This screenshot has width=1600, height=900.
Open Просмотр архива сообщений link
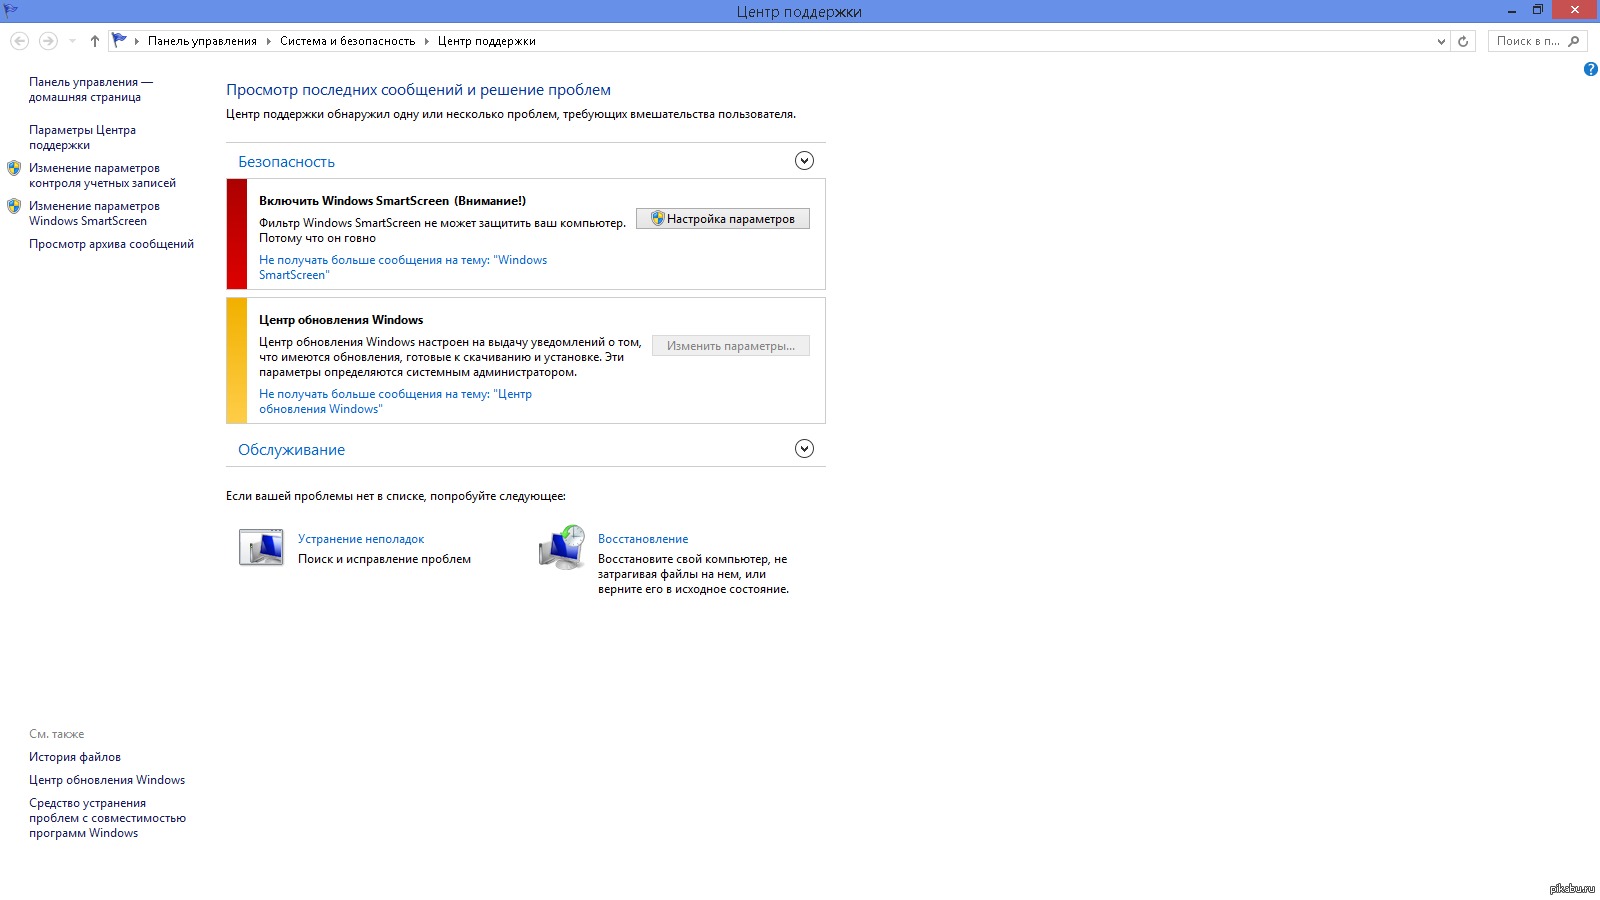coord(111,244)
